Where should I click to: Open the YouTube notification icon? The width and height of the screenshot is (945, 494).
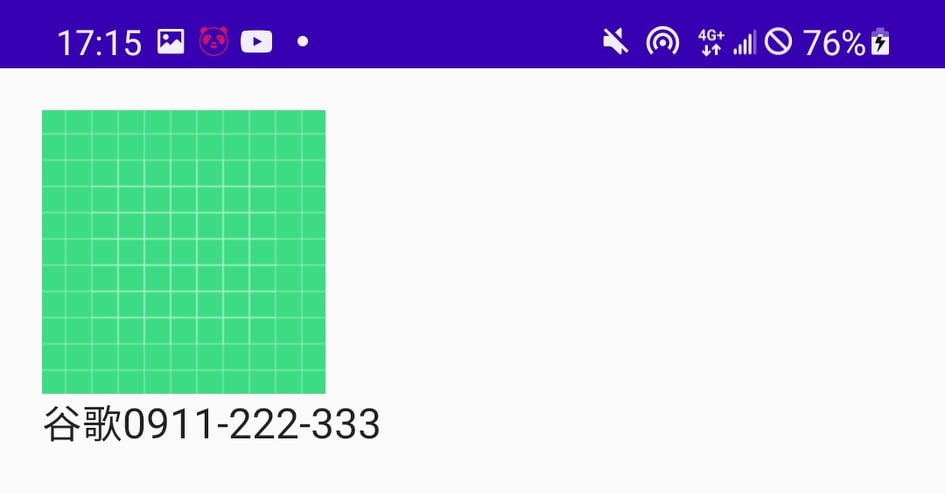pyautogui.click(x=256, y=42)
